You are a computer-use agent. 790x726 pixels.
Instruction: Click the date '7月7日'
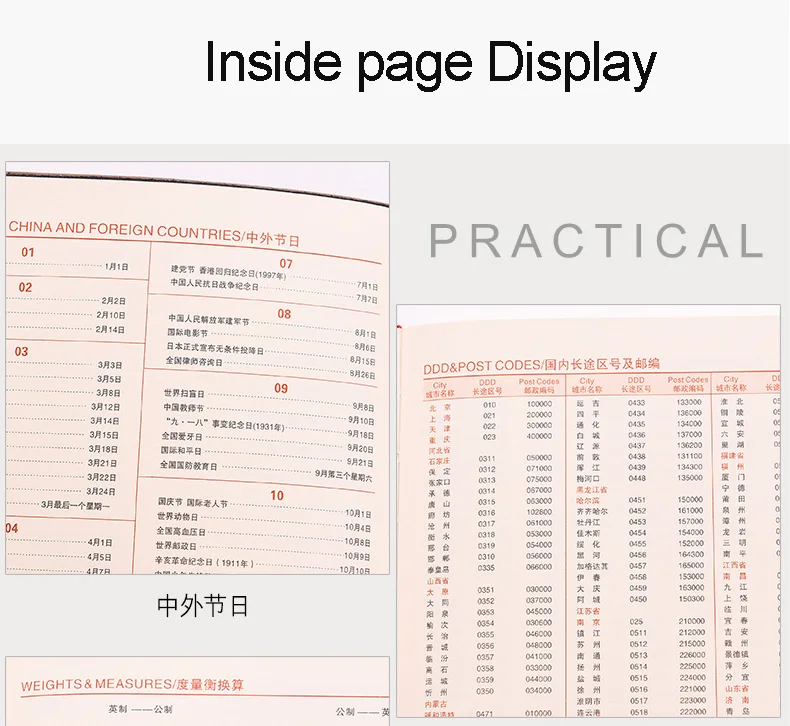(x=367, y=298)
